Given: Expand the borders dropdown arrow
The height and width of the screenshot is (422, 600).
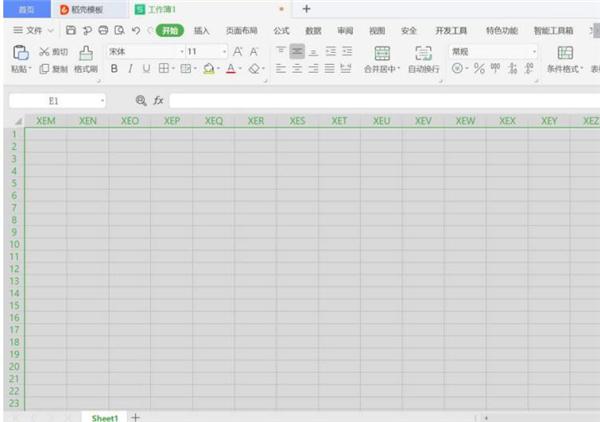Looking at the screenshot, I should (x=173, y=68).
